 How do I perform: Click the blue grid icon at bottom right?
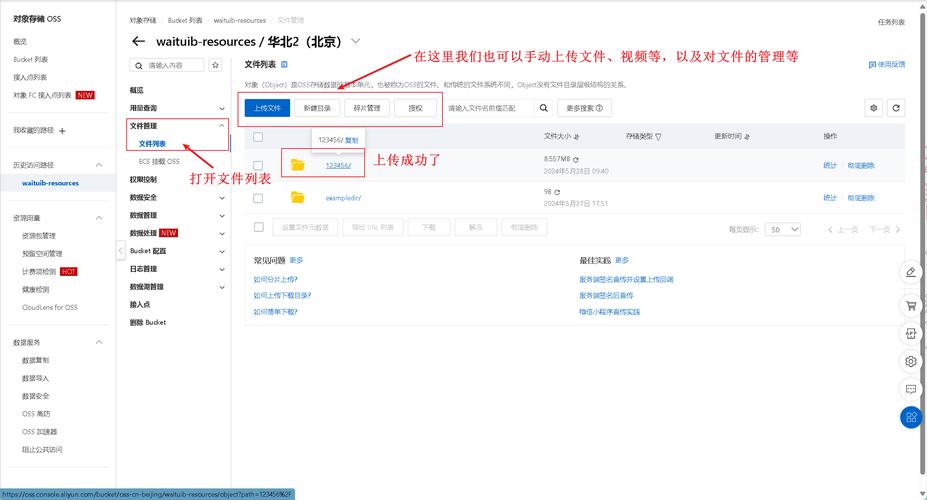tap(911, 418)
